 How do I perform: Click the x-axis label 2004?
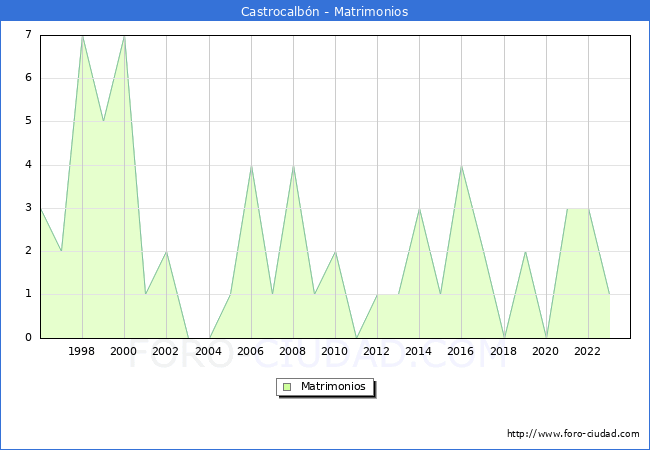pyautogui.click(x=209, y=351)
